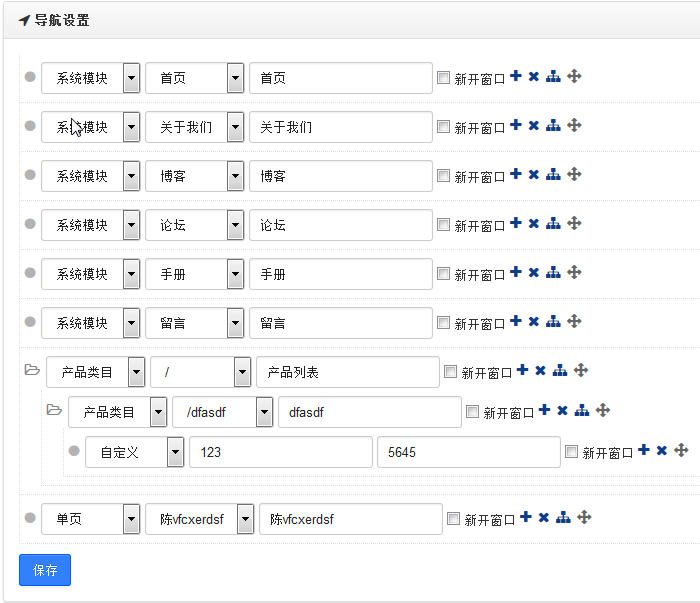
Task: Delete the 关于我们 row with its X icon
Action: (x=534, y=126)
